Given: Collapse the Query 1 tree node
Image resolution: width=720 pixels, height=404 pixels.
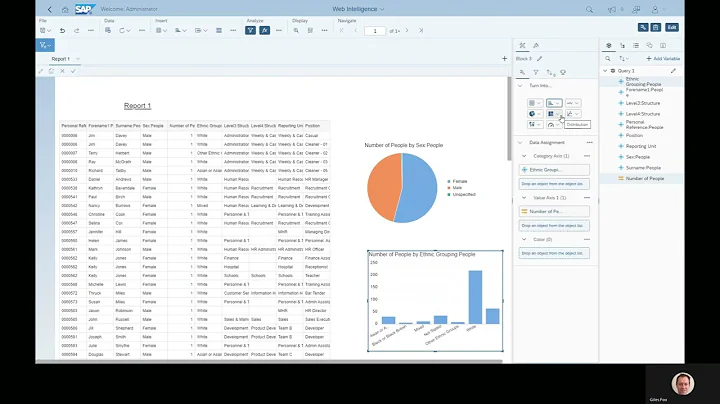Looking at the screenshot, I should [x=605, y=71].
